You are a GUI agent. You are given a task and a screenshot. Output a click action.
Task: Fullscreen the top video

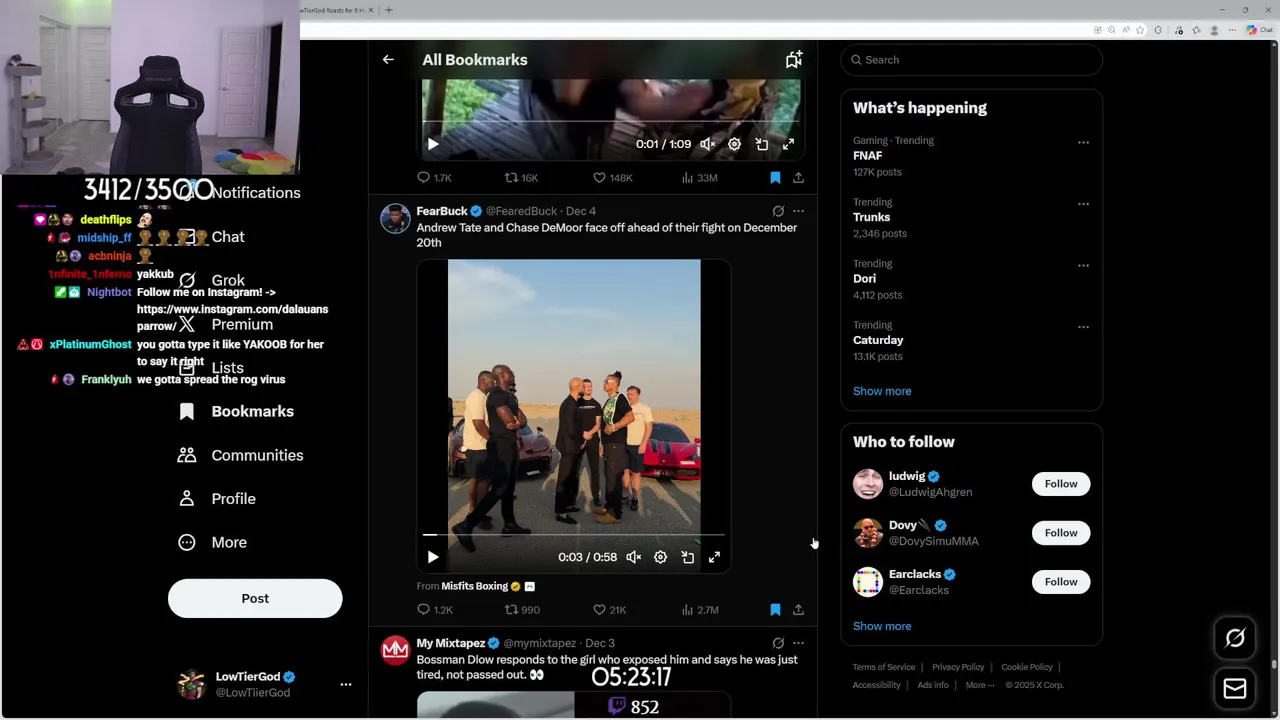coord(788,144)
